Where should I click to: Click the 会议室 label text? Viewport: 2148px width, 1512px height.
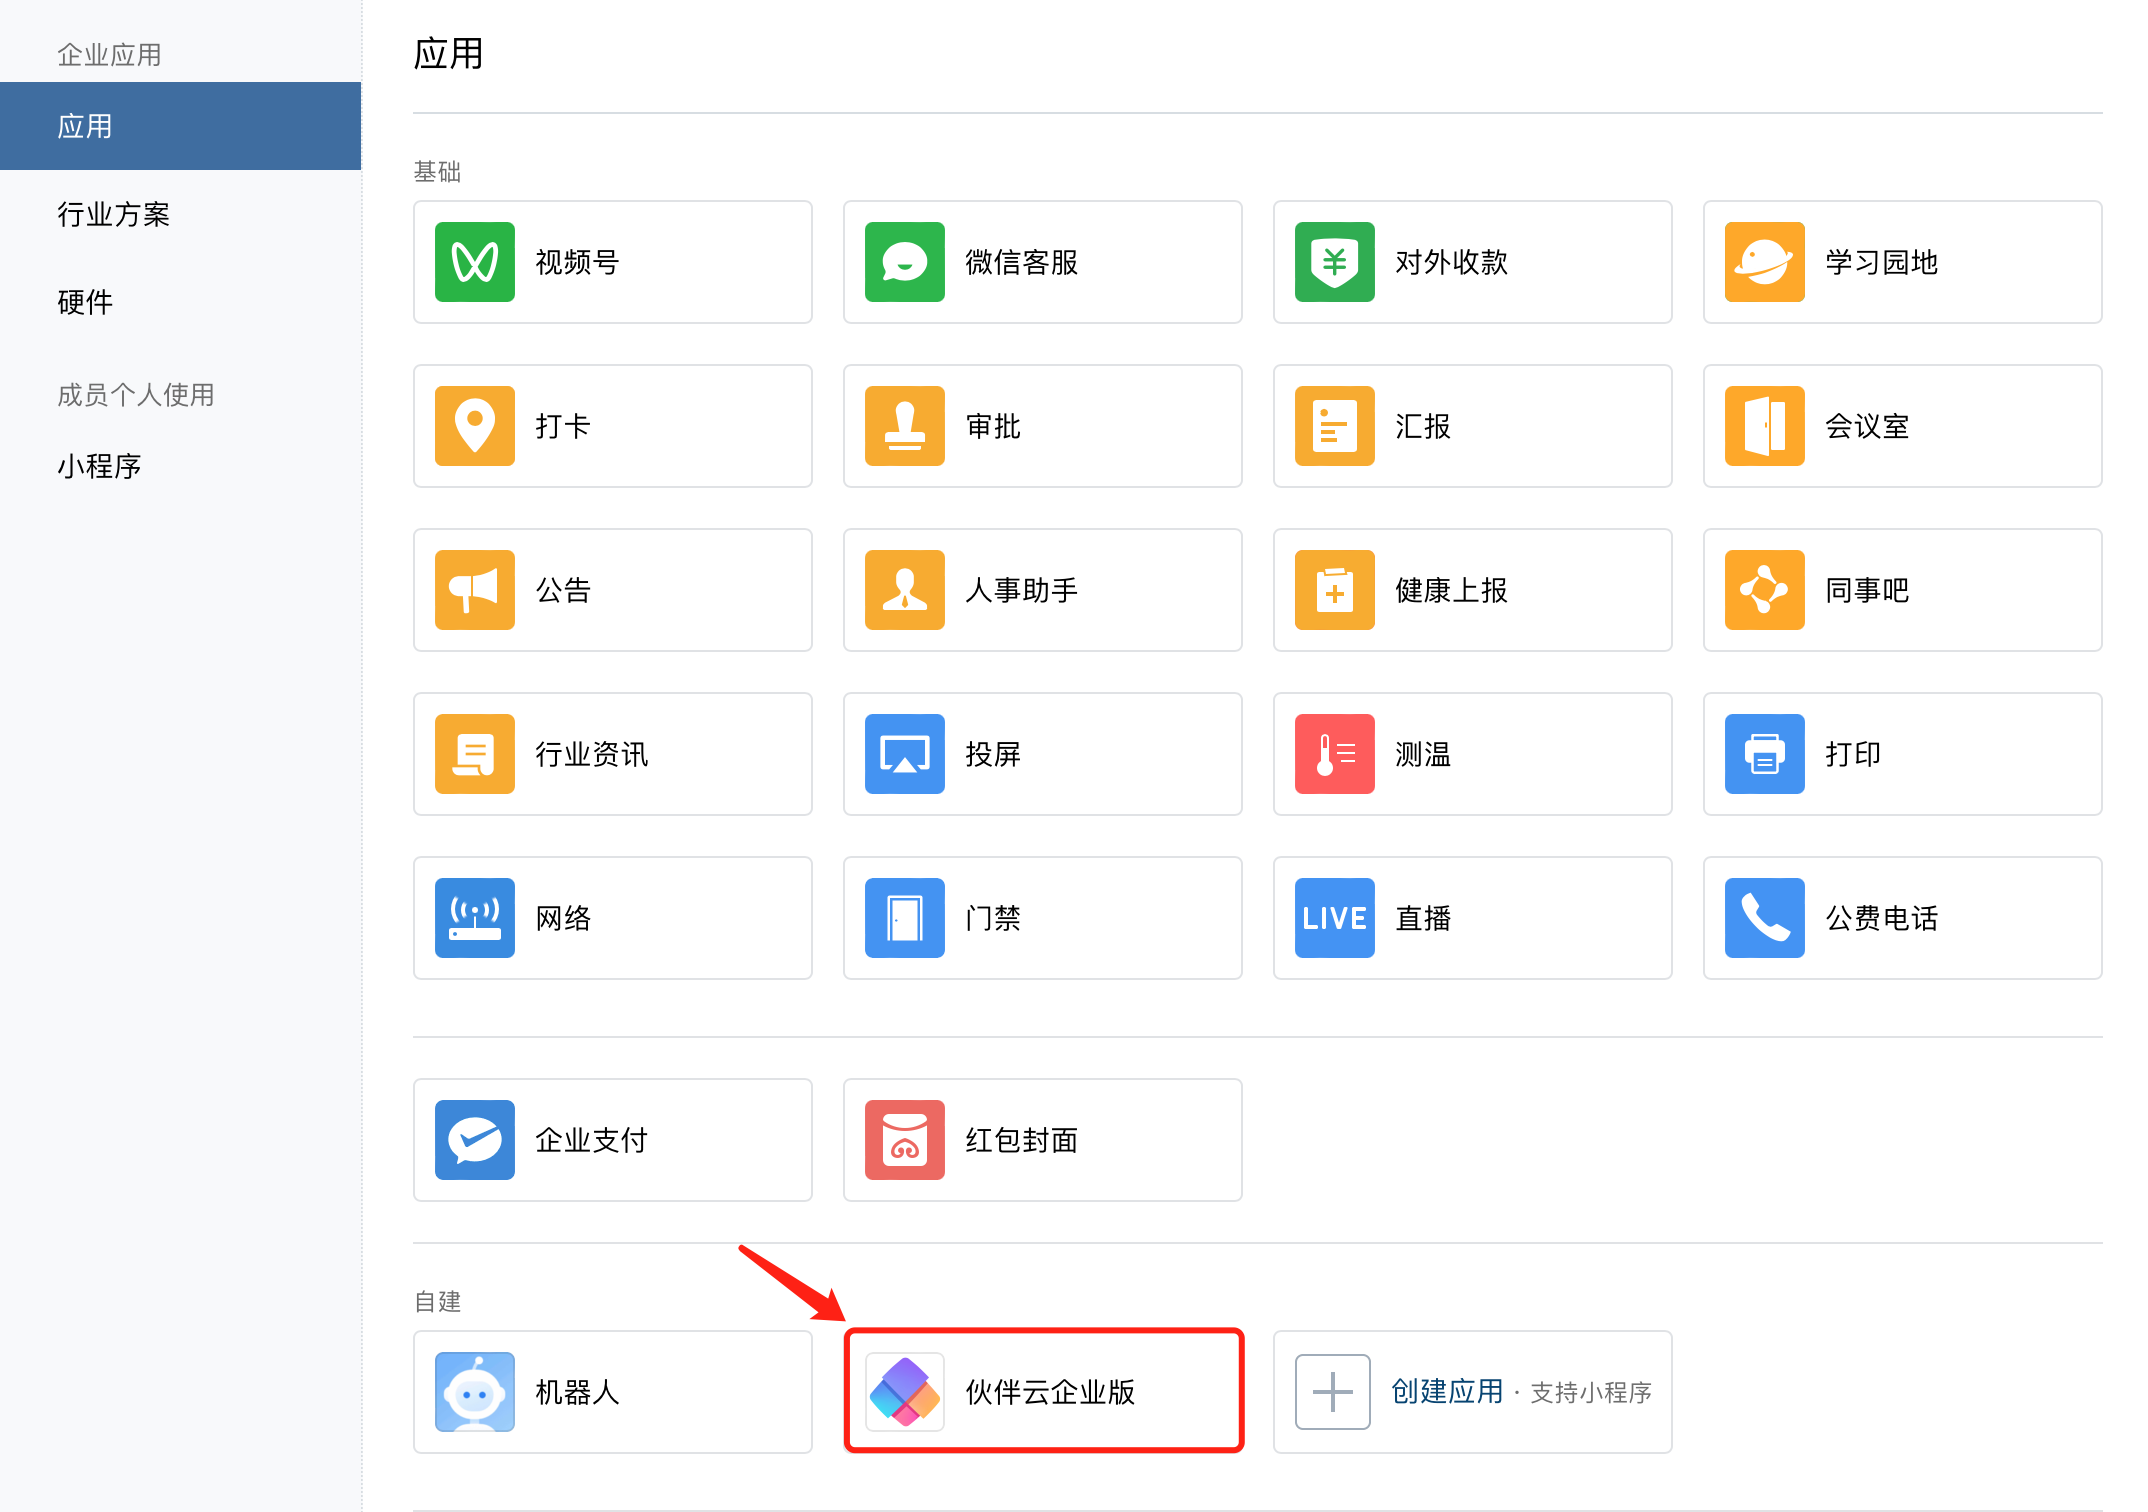point(1867,426)
